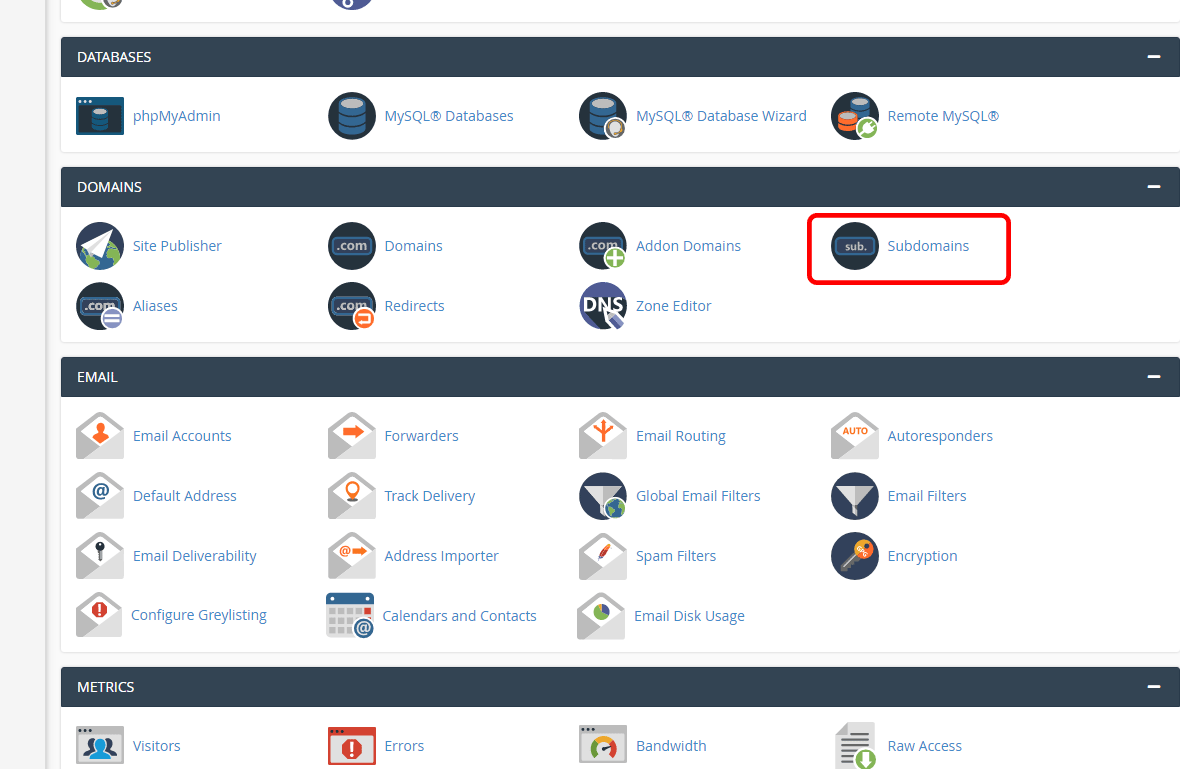Click the Redirects link
1180x769 pixels.
coord(414,306)
